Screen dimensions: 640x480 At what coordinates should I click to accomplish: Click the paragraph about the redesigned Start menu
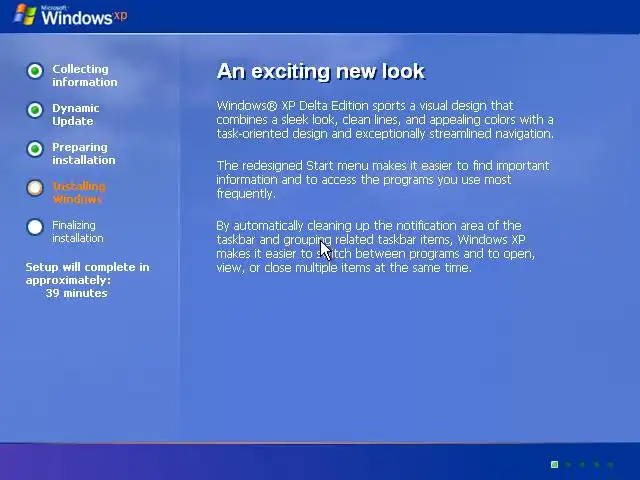coord(383,180)
